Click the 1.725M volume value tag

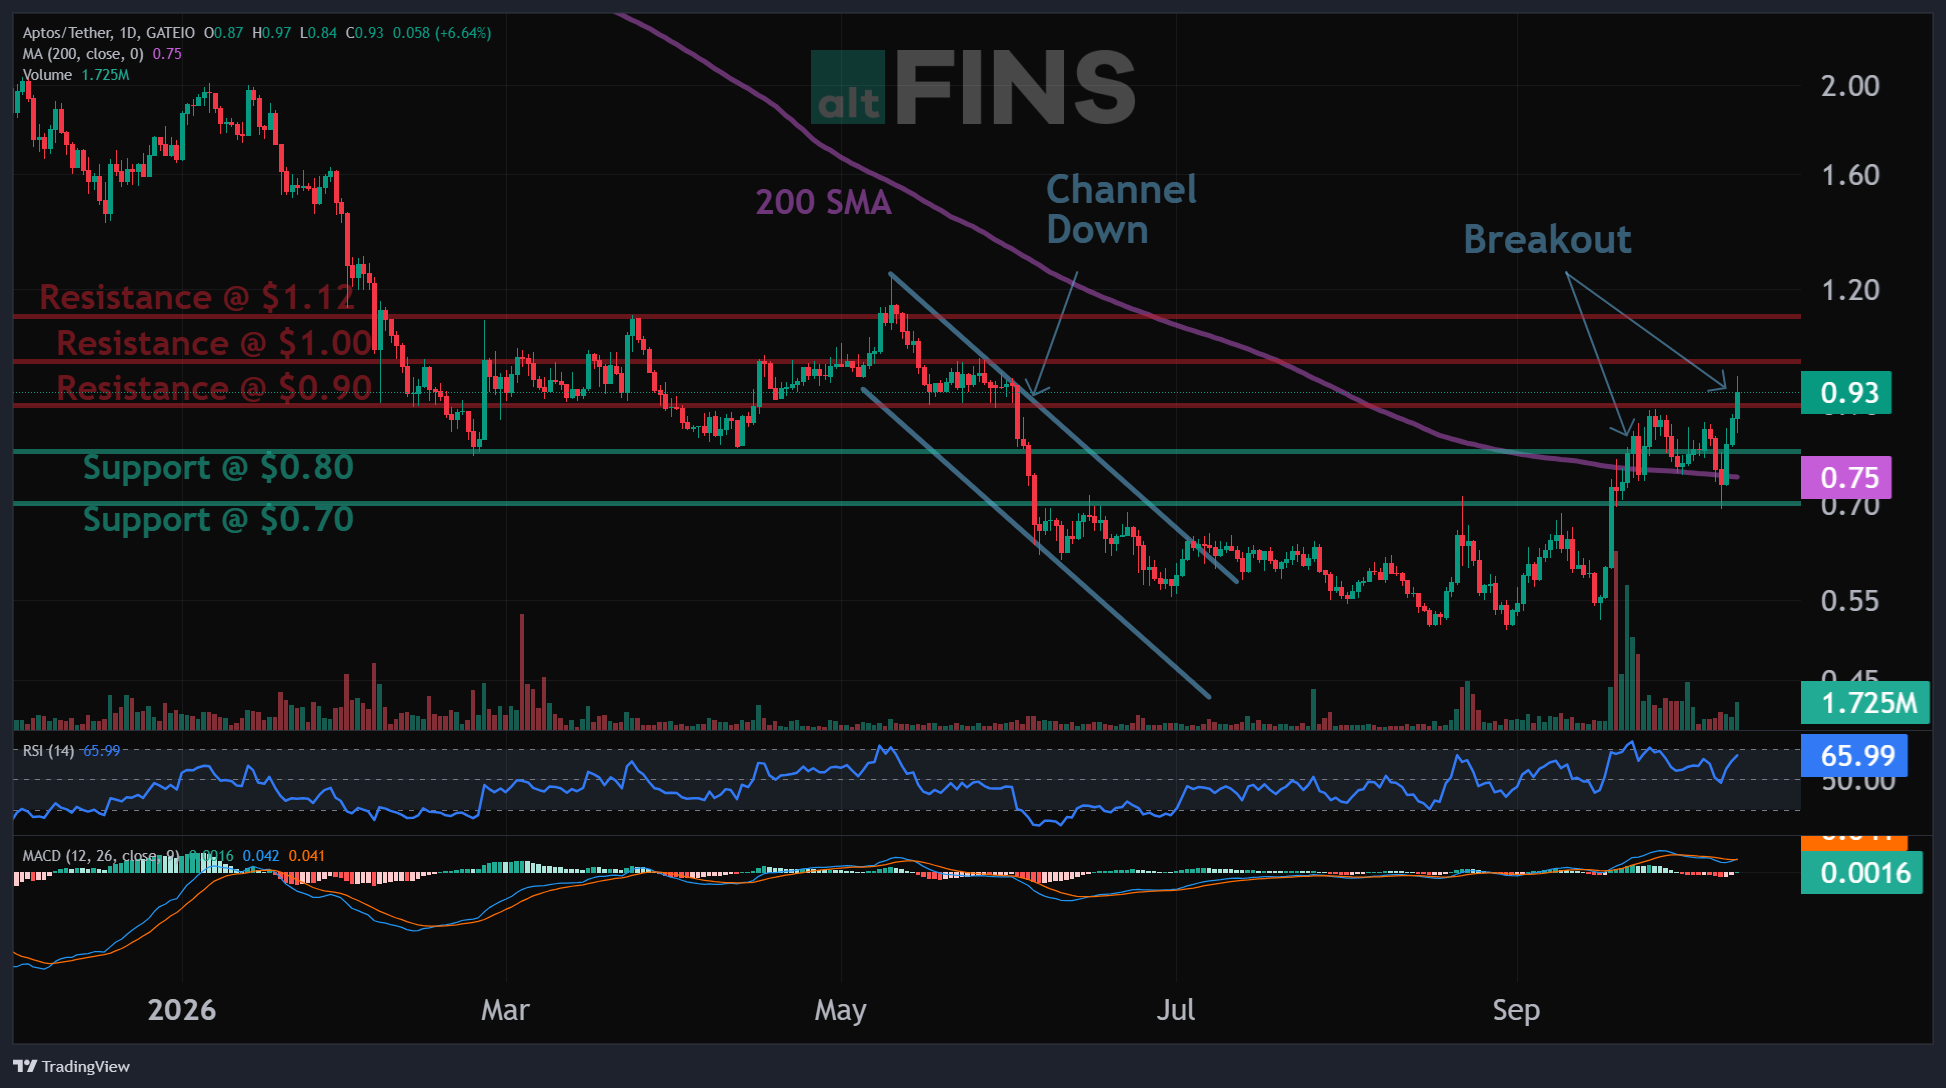point(1865,702)
